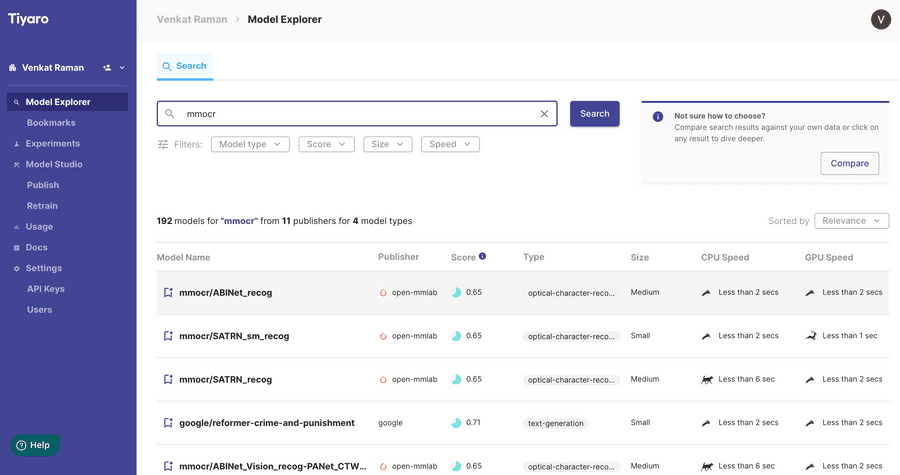
Task: Click the CPU speed icon in the ABINet_recog row
Action: pos(706,293)
